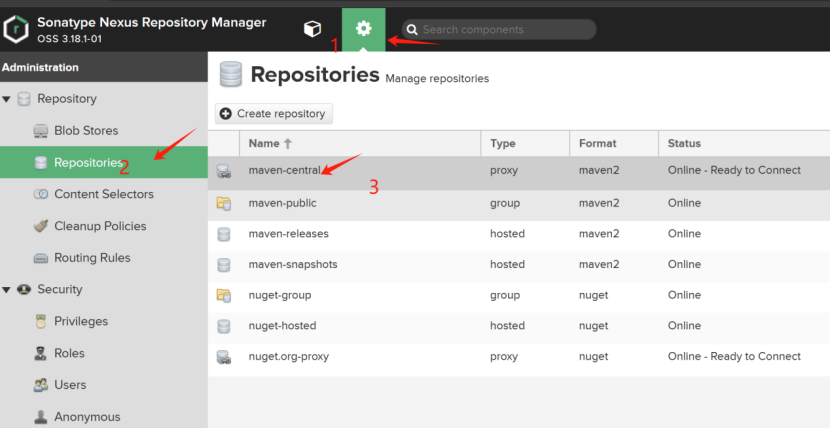Focus the Search components field

499,30
